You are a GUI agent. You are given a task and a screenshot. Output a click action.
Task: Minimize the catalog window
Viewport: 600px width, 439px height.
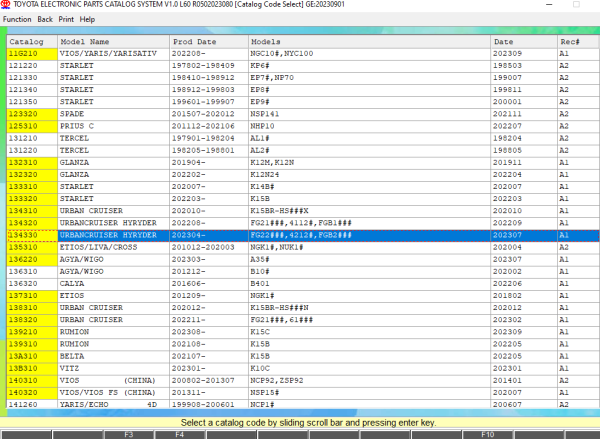[x=549, y=5]
